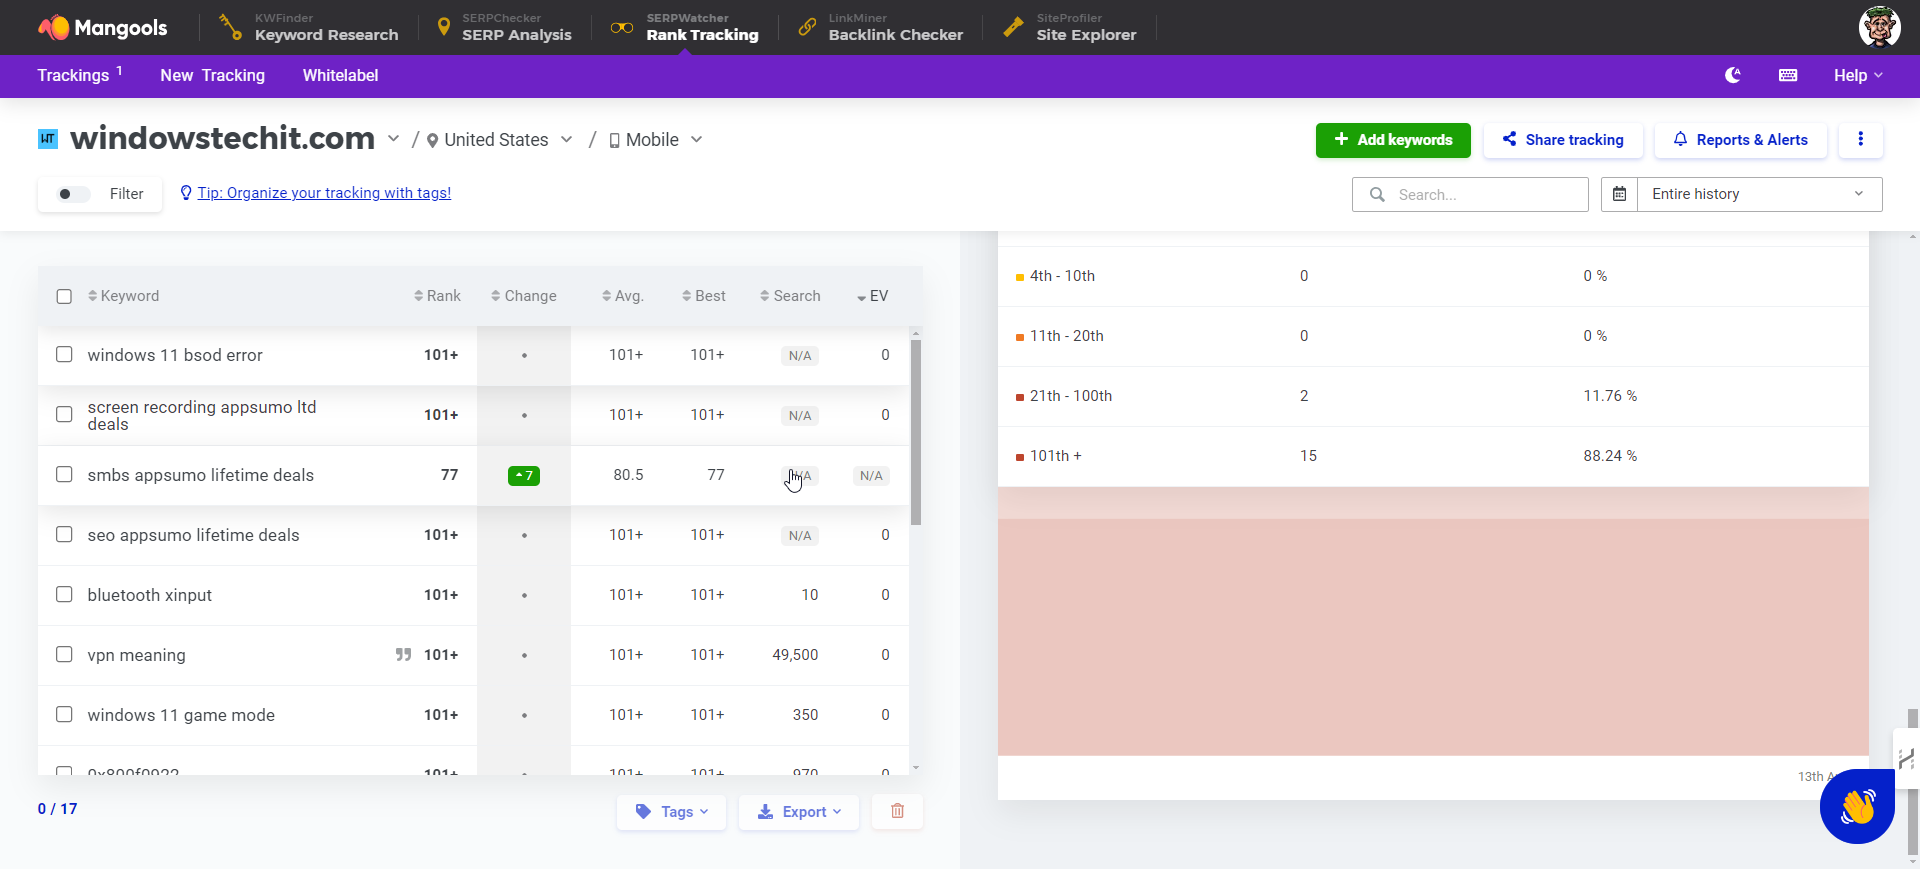Open the Help dropdown menu
This screenshot has height=869, width=1920.
[x=1858, y=75]
